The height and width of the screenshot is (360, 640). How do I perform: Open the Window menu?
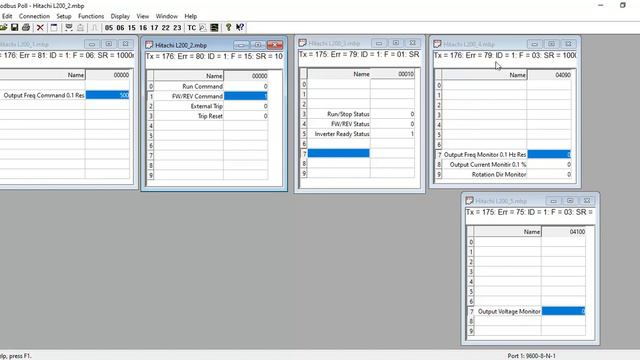167,16
